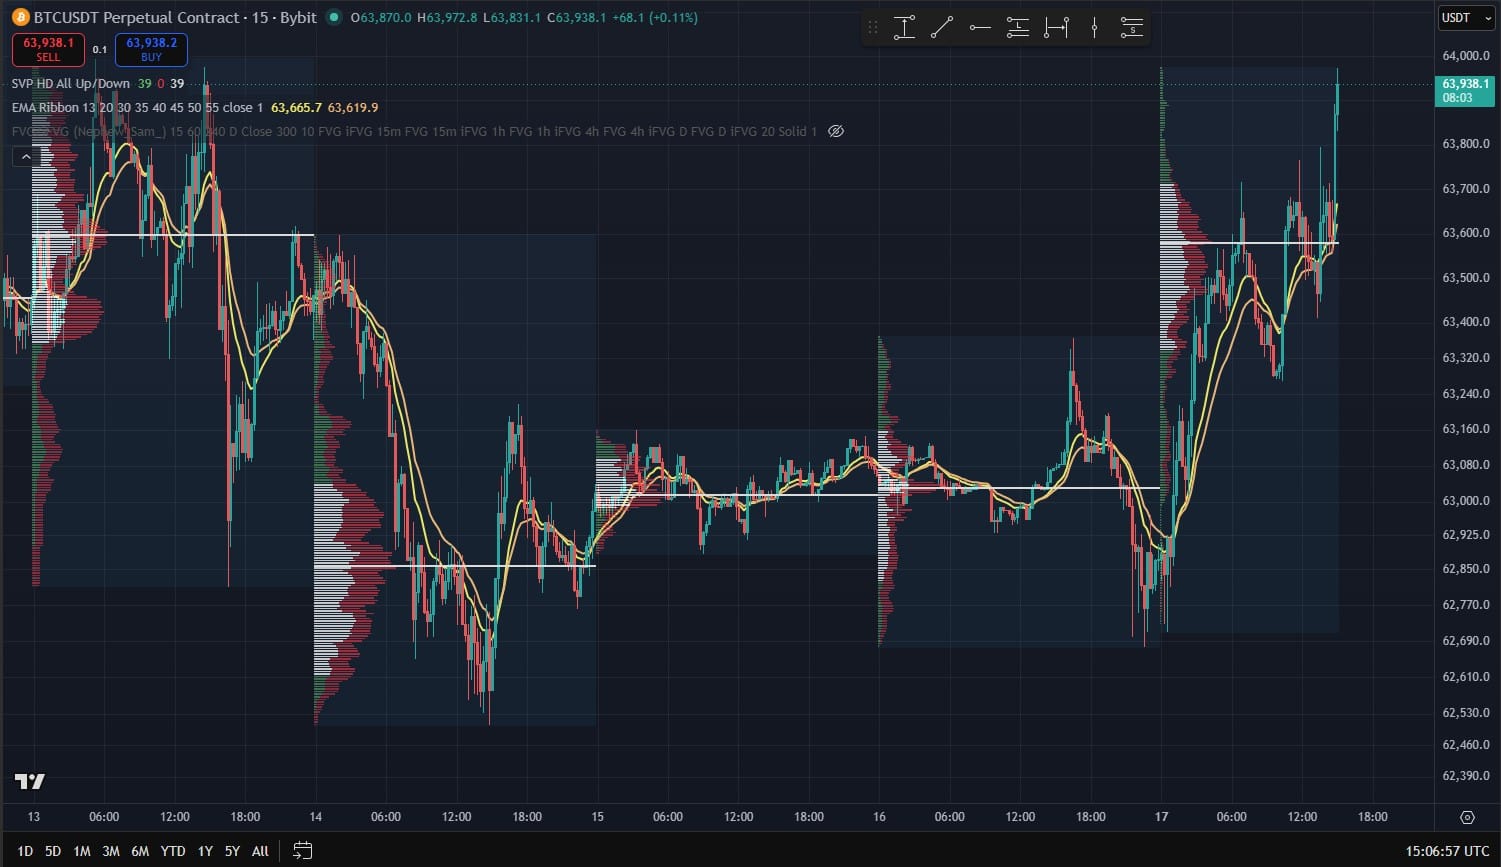Image resolution: width=1501 pixels, height=867 pixels.
Task: Collapse the indicator legend with arrow button
Action: (26, 156)
